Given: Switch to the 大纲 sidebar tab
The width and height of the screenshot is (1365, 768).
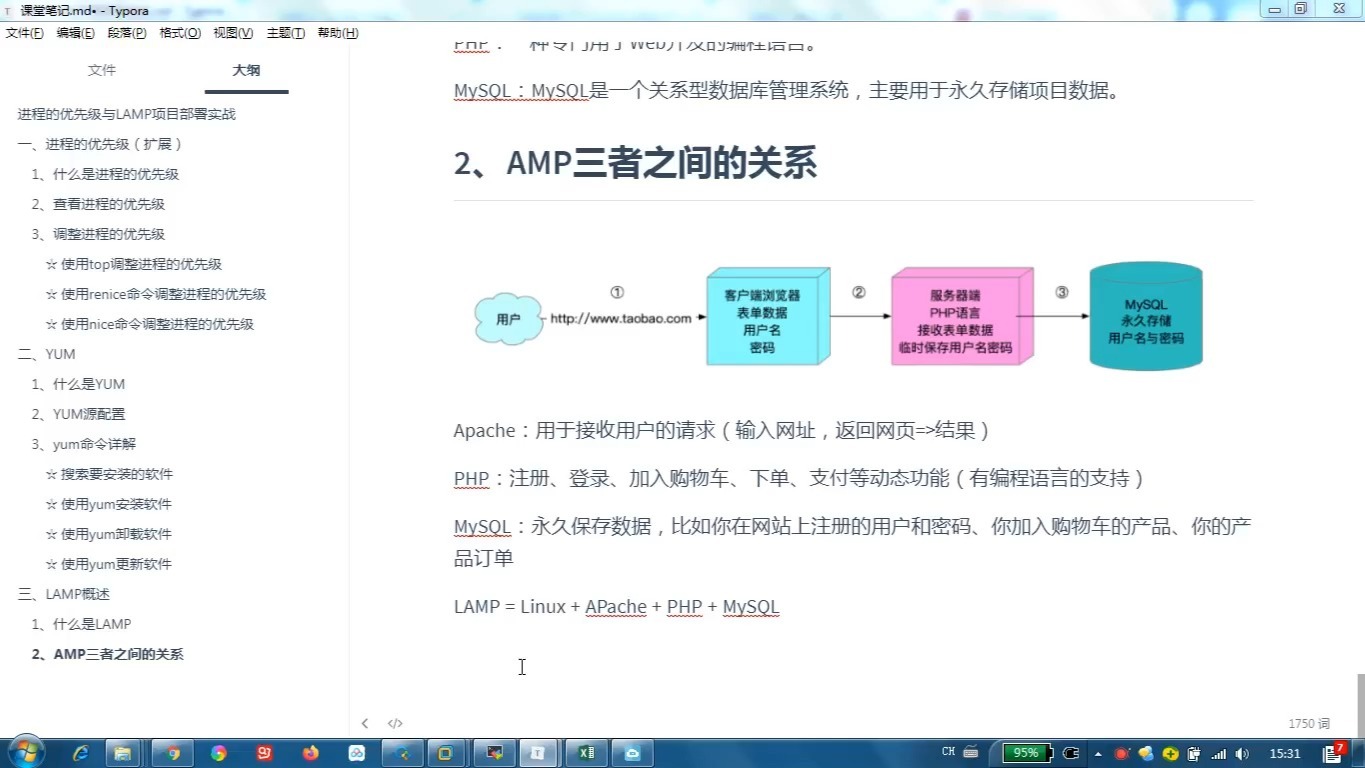Looking at the screenshot, I should 246,70.
